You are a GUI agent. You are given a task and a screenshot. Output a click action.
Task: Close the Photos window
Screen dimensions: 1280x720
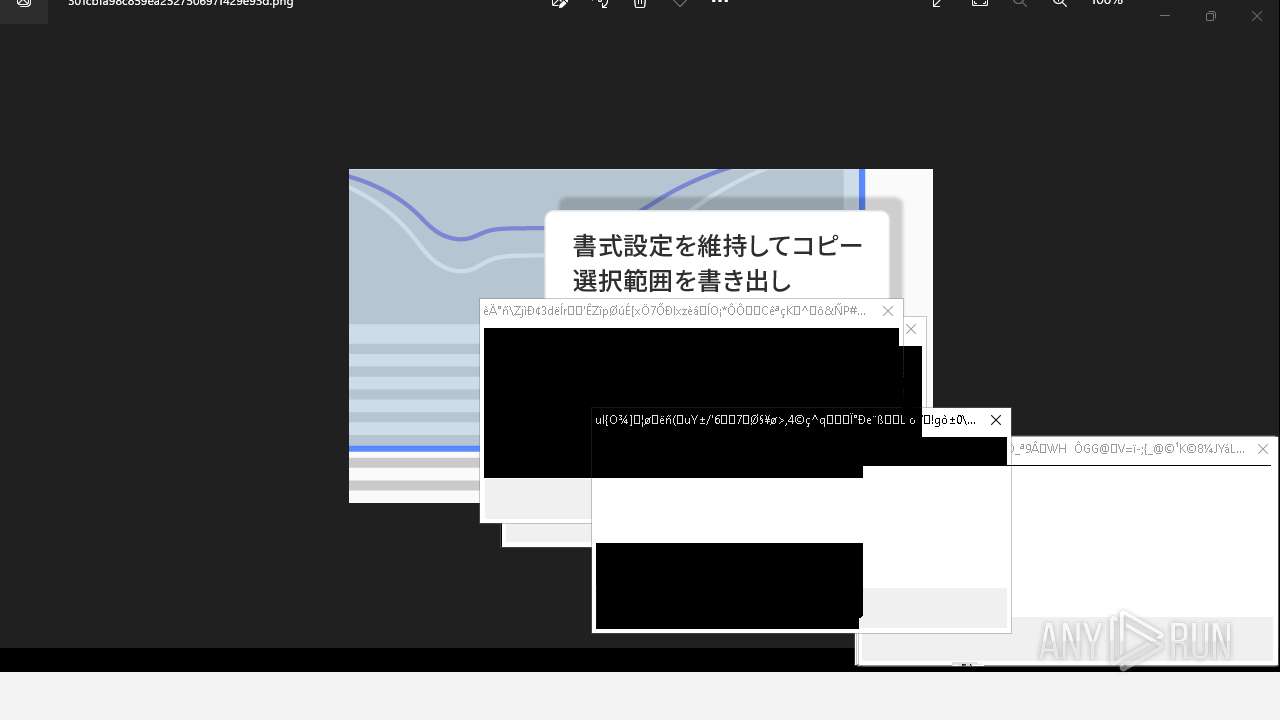1257,15
